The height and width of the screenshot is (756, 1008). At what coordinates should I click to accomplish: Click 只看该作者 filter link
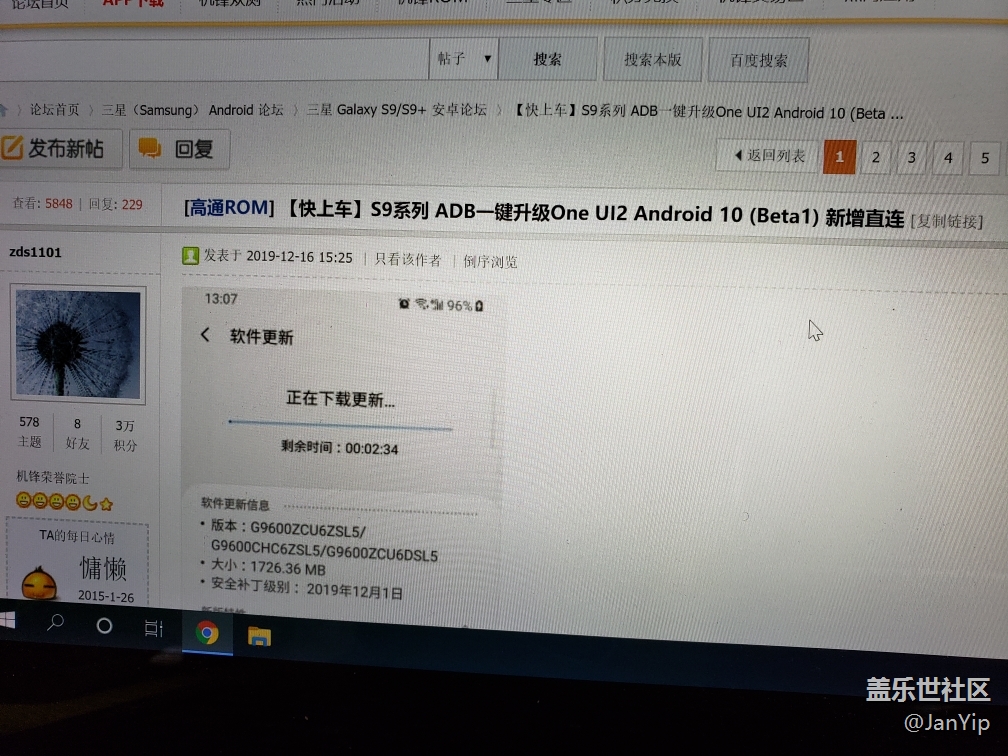click(x=407, y=260)
